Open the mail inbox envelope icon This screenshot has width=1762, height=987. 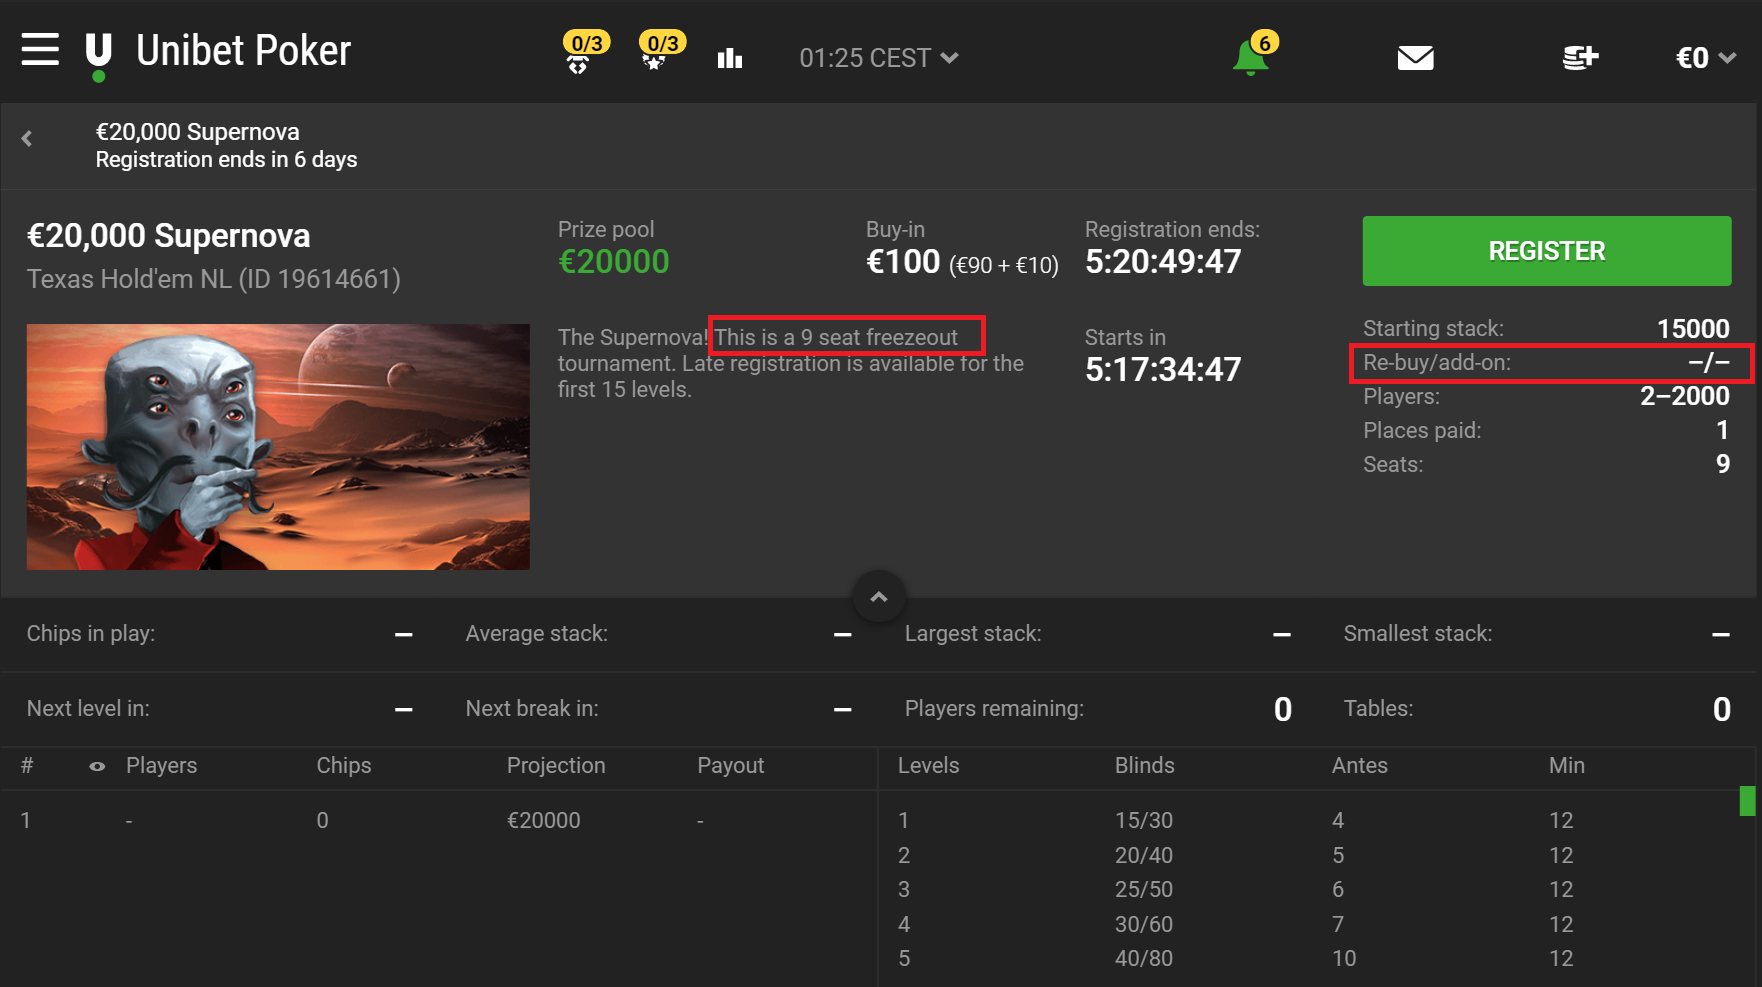(1415, 58)
